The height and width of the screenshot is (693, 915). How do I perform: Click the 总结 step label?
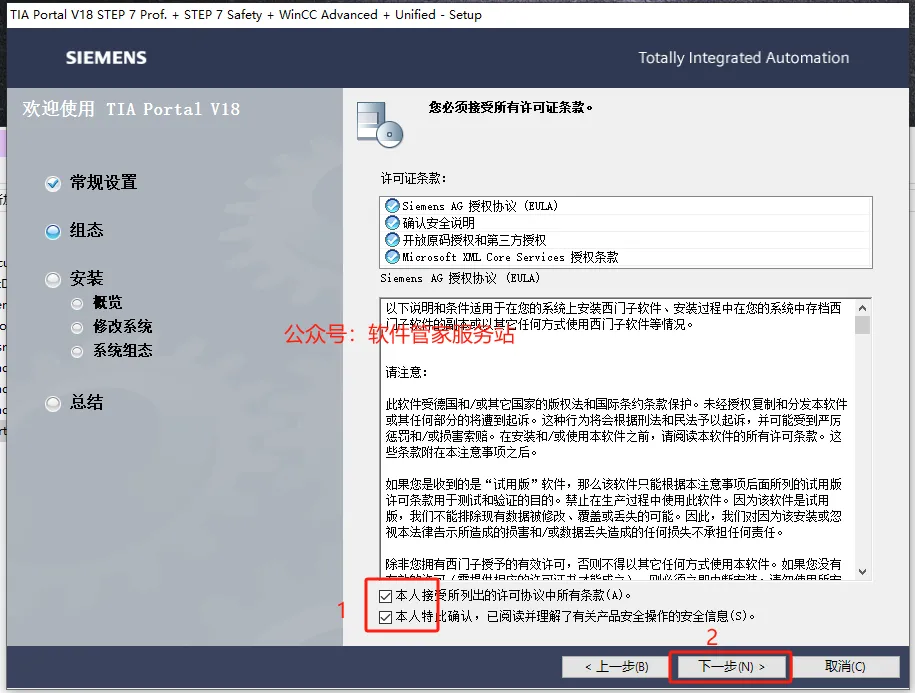(86, 402)
